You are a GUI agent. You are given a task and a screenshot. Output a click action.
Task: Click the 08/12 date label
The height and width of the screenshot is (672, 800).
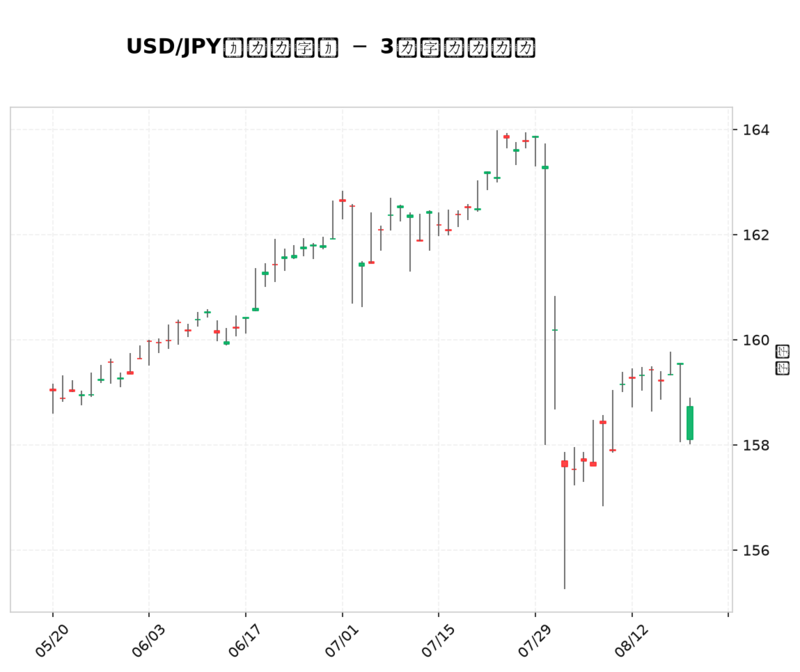631,641
